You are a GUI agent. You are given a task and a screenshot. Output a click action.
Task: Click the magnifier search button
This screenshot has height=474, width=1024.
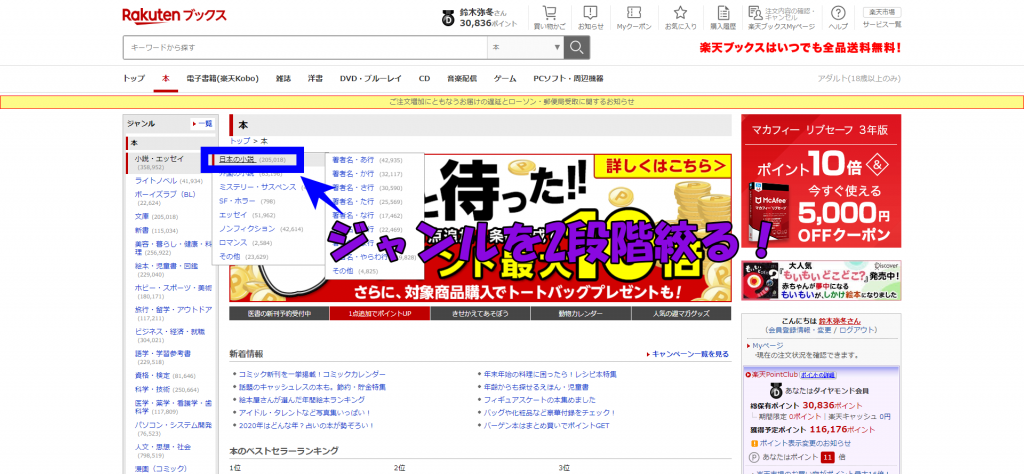[577, 48]
